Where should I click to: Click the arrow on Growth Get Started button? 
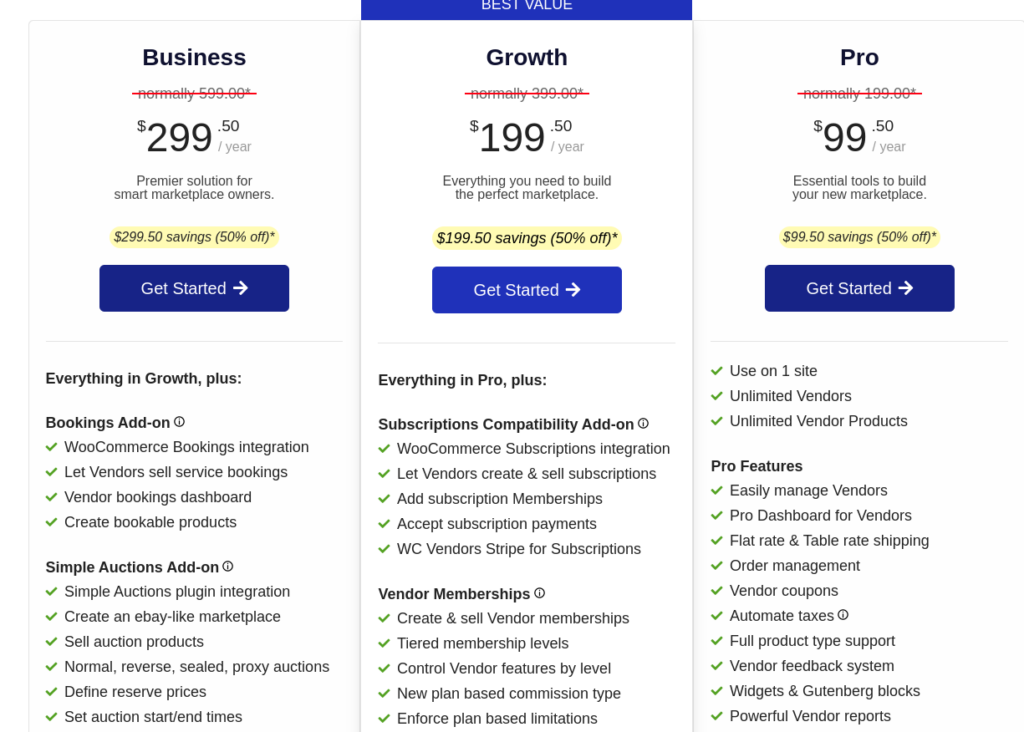[x=573, y=290]
